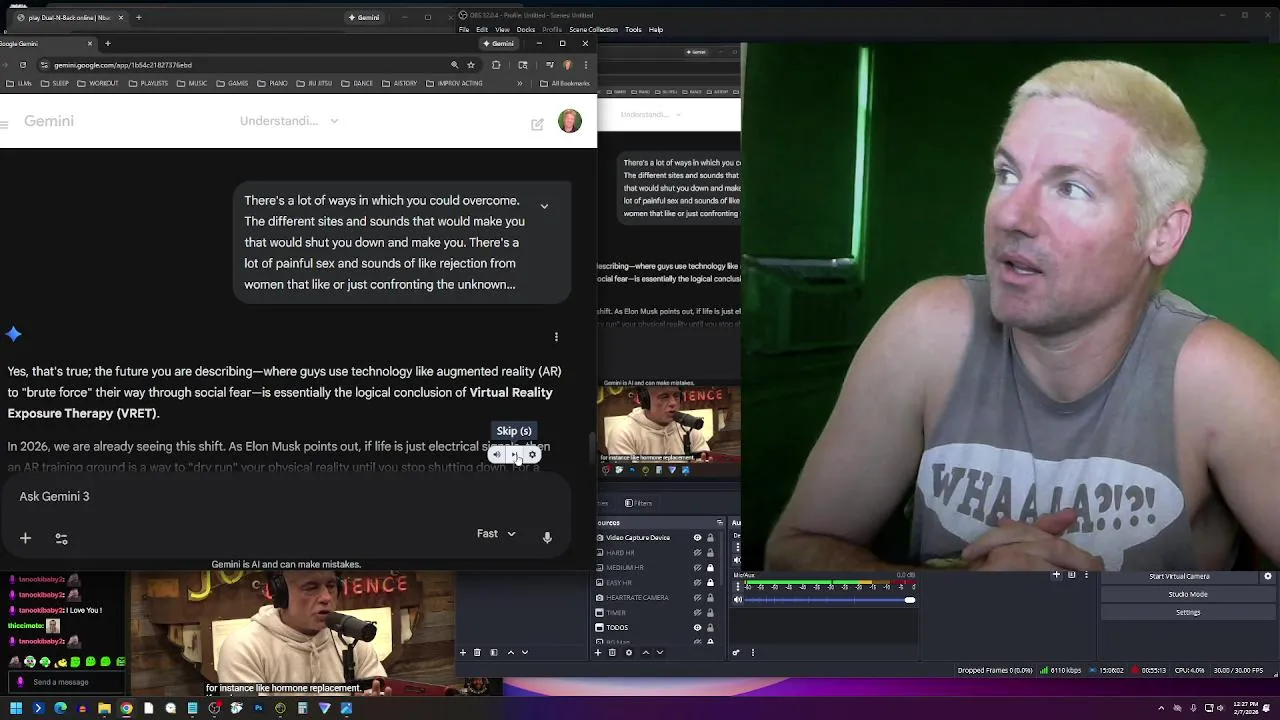Open source properties gear icon
Image resolution: width=1280 pixels, height=720 pixels.
(628, 653)
